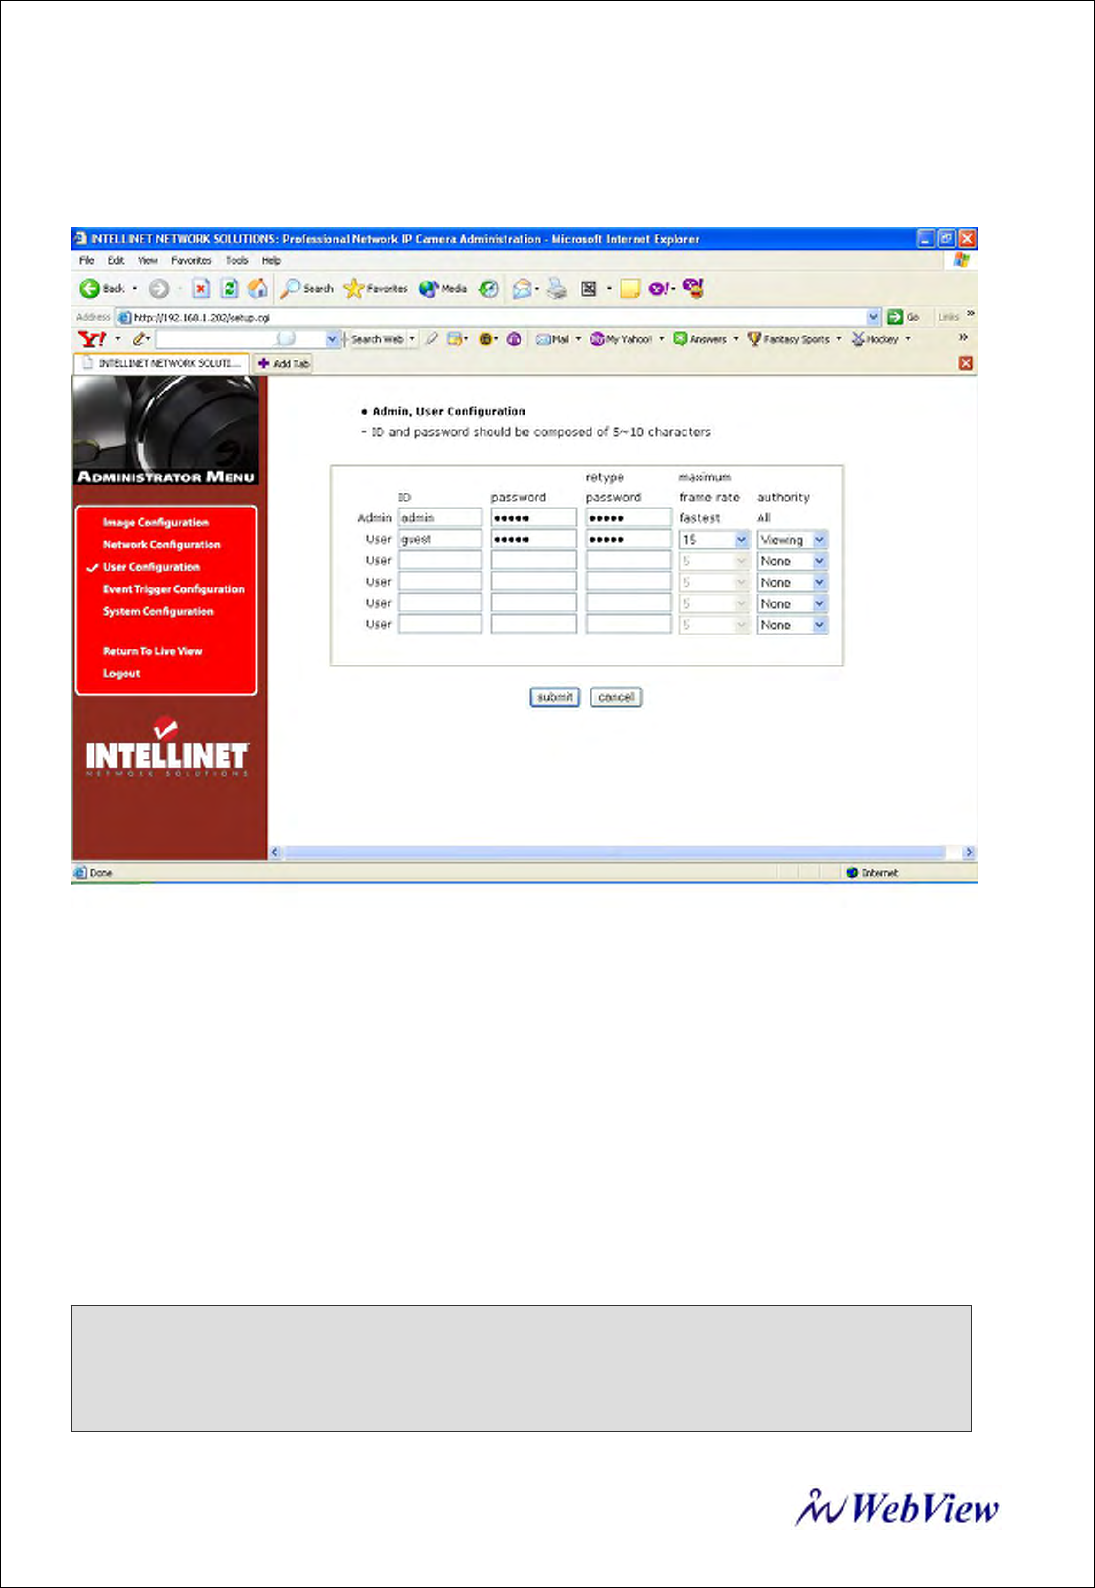Open My Yahoo! in the toolbar
1095x1588 pixels.
621,339
